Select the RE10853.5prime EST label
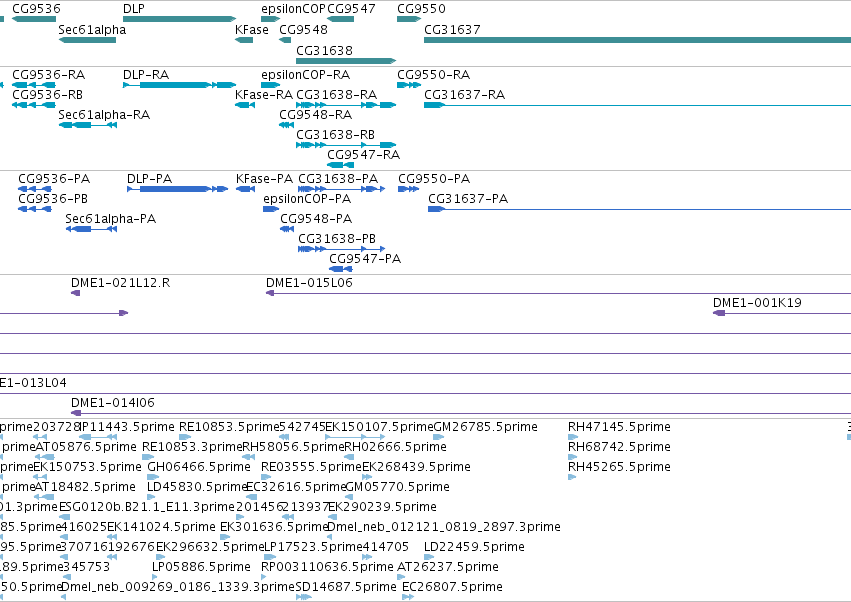This screenshot has height=602, width=851. click(x=229, y=427)
